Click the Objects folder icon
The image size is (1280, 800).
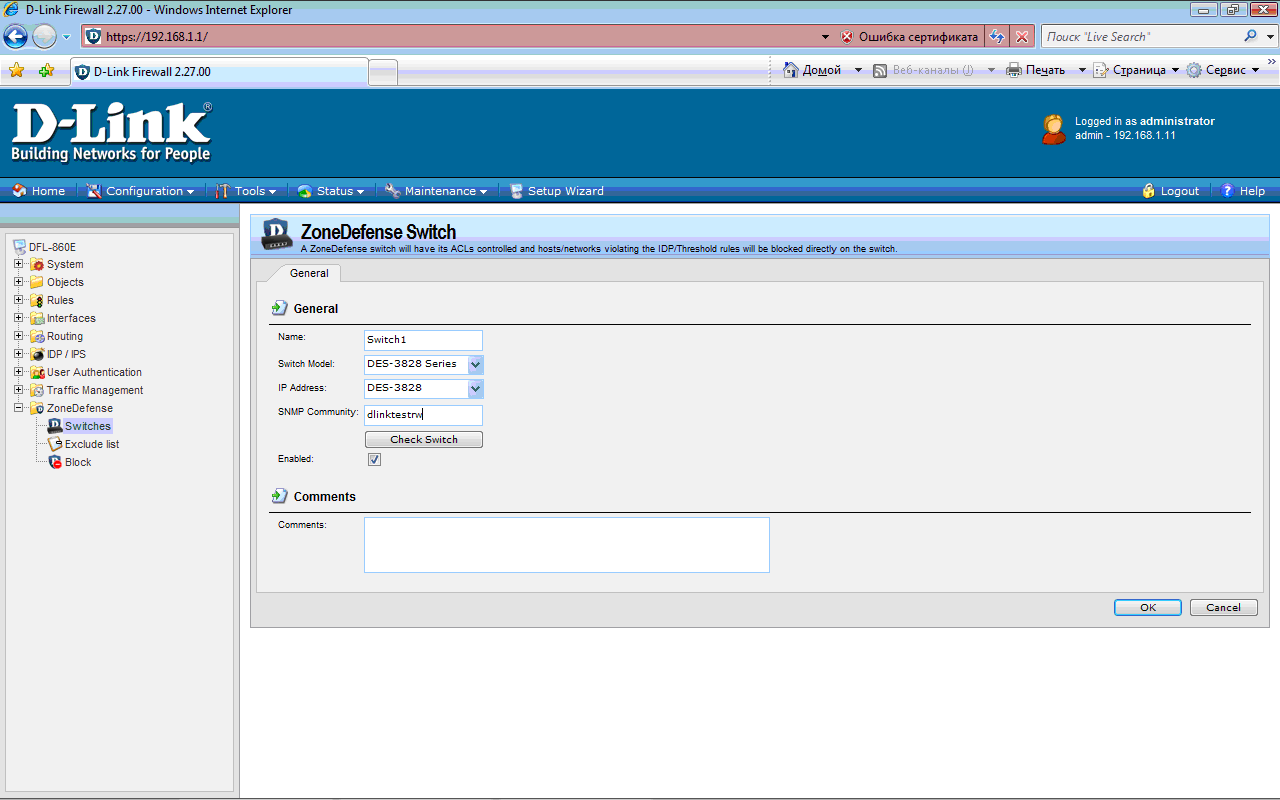click(x=37, y=282)
